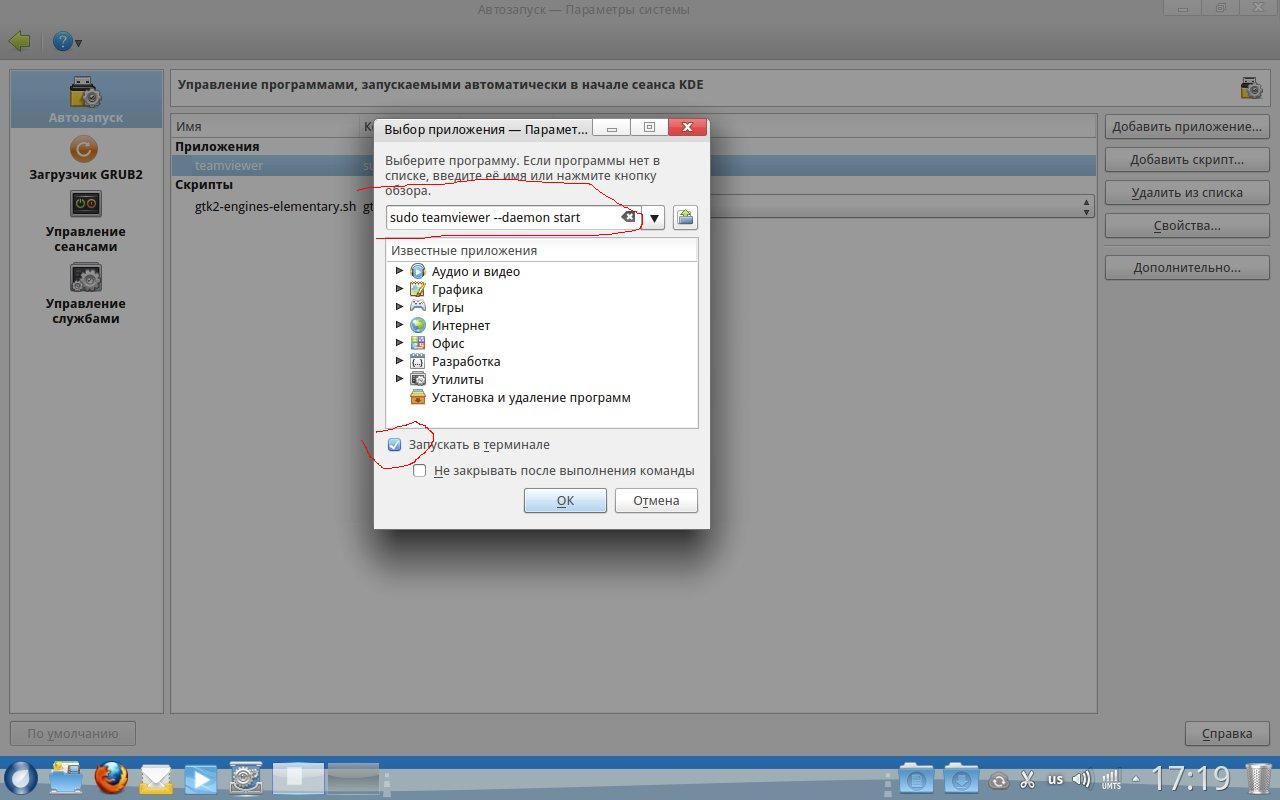Open the Автозапуск section in the sidebar
Viewport: 1280px width, 800px height.
click(86, 100)
